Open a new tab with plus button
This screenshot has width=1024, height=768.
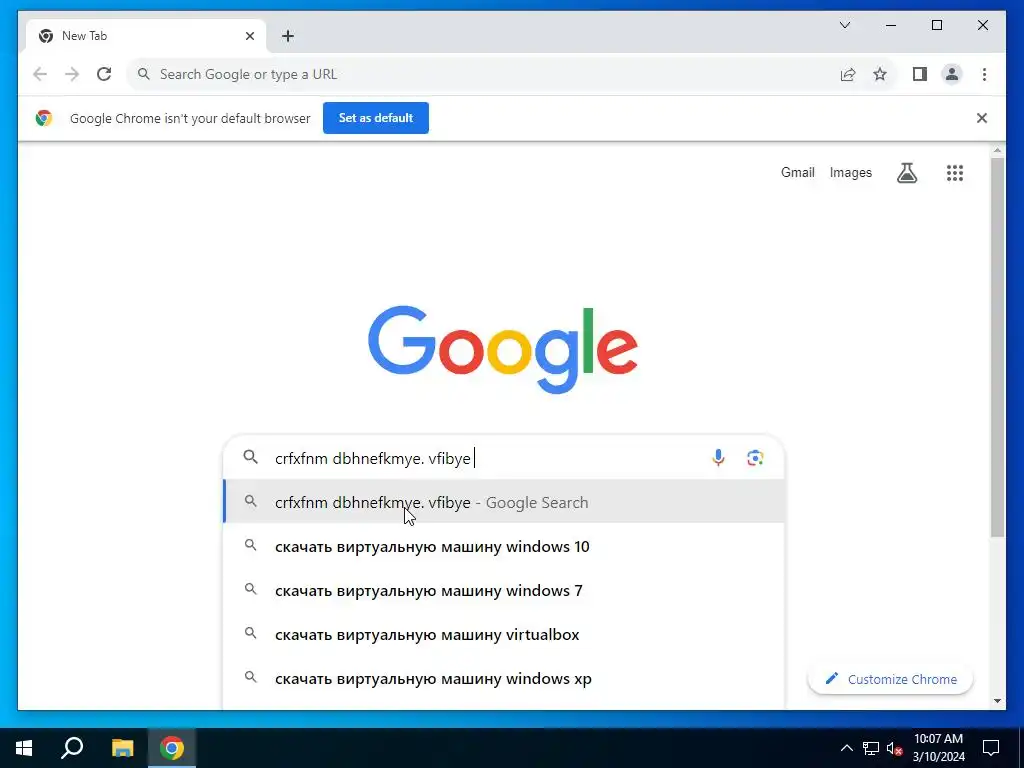click(x=288, y=36)
